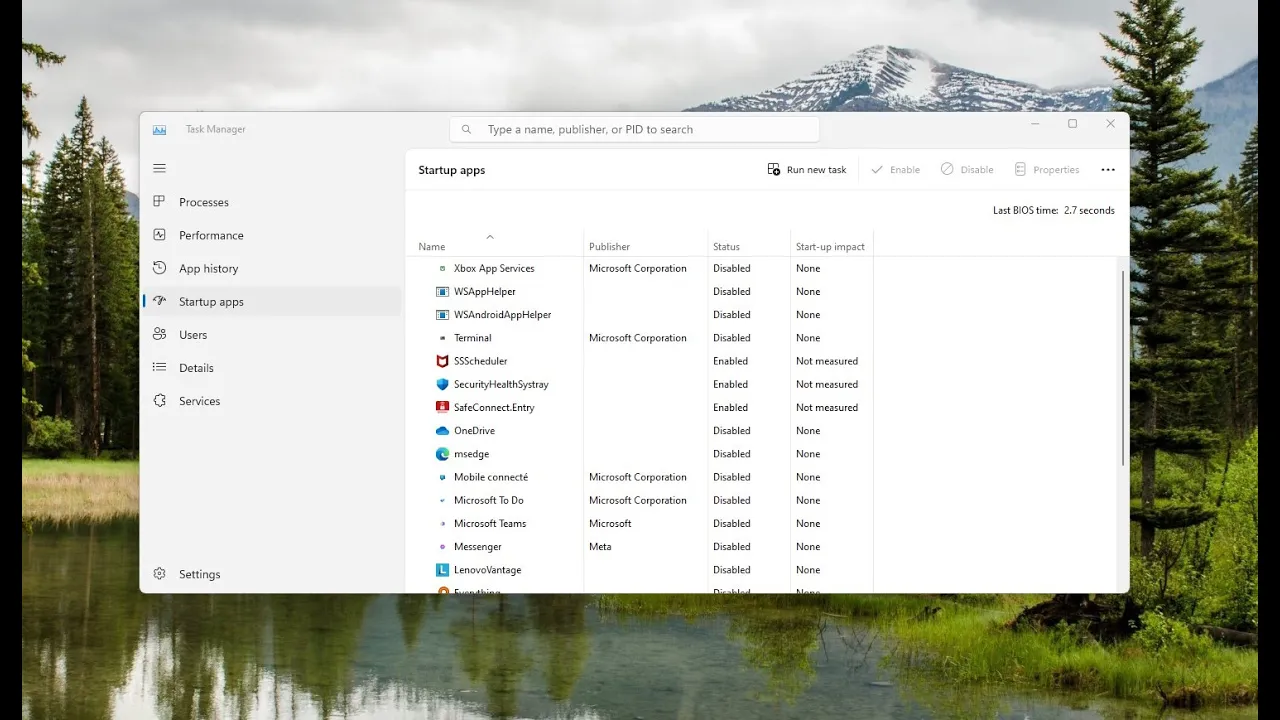This screenshot has height=720, width=1280.
Task: Select the OneDrive cloud icon
Action: (443, 431)
